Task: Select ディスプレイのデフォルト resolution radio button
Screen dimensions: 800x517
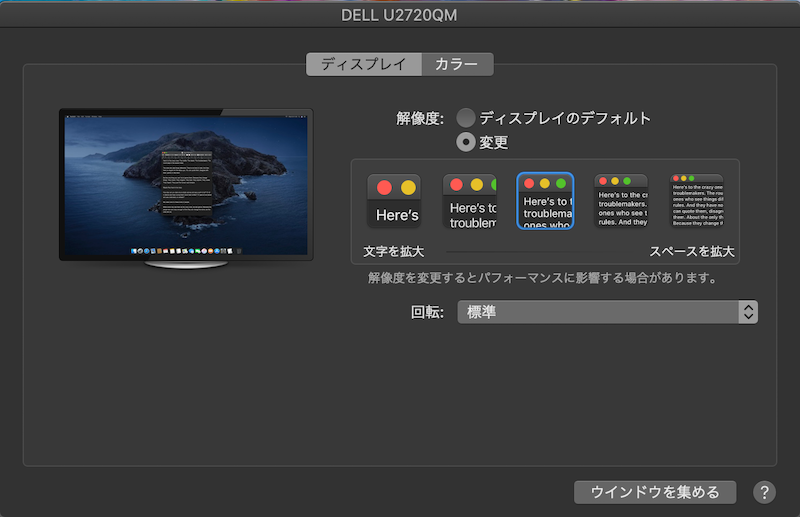Action: pyautogui.click(x=466, y=118)
